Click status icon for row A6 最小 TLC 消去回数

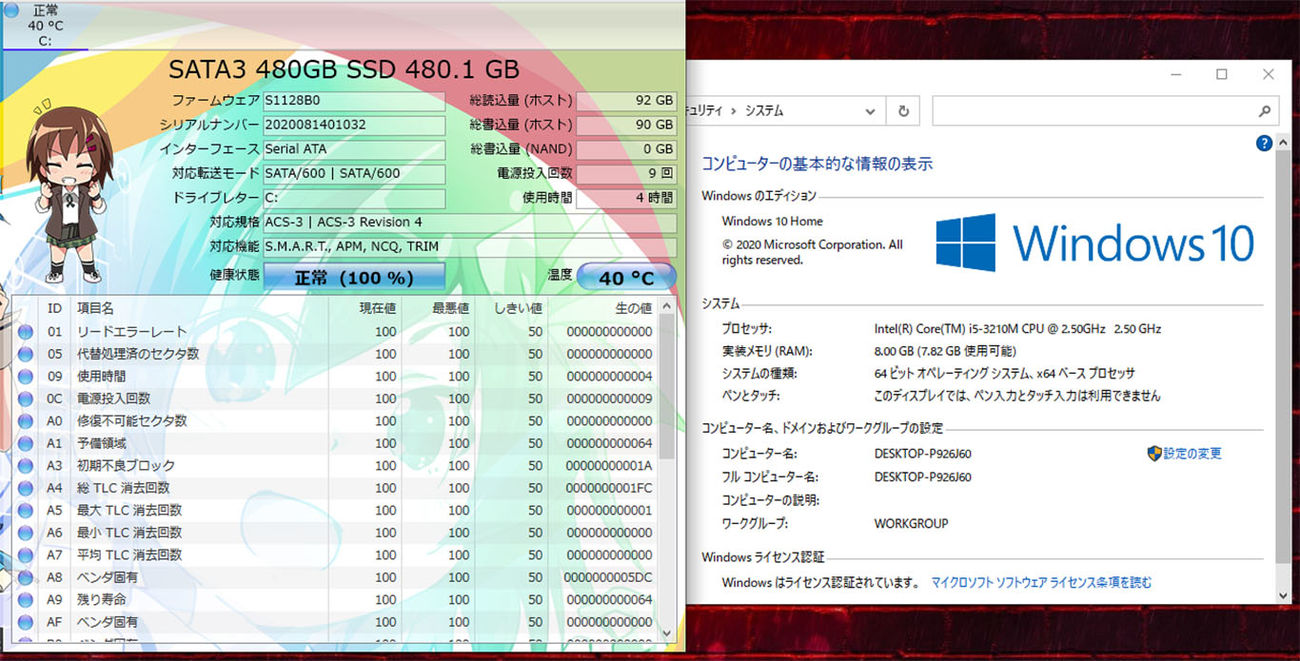pos(25,533)
